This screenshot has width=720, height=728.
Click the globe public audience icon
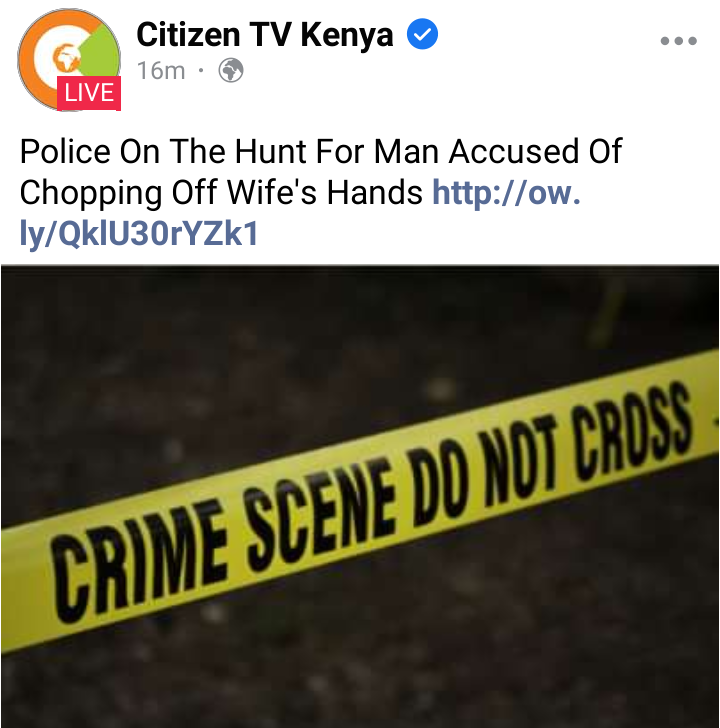click(x=231, y=71)
